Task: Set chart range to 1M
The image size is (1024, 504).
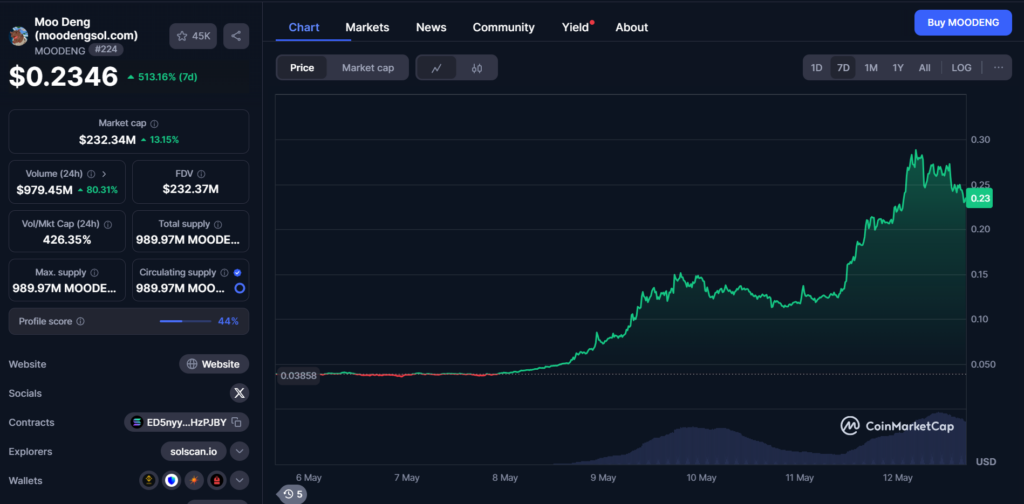Action: 871,67
